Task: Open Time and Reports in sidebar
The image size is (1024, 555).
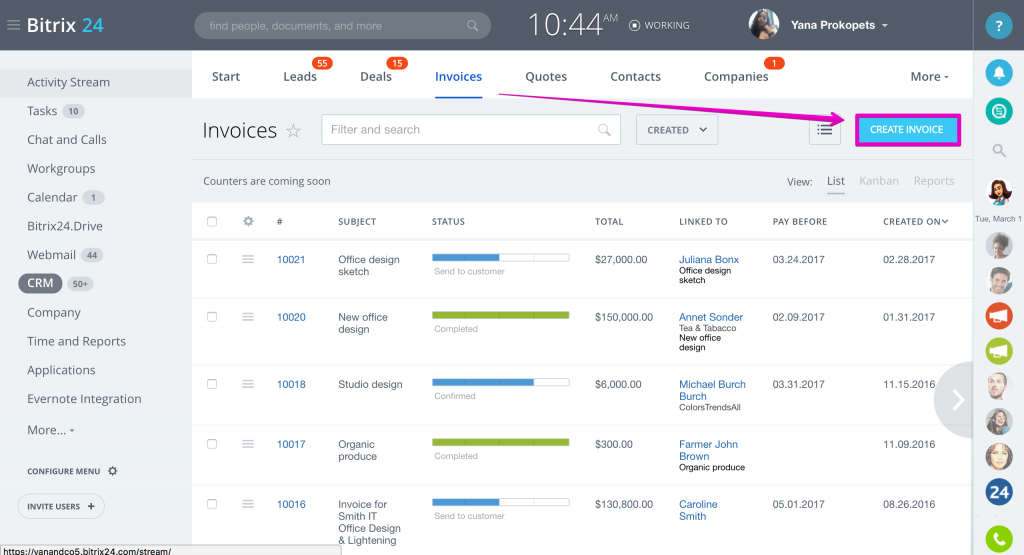Action: 76,341
